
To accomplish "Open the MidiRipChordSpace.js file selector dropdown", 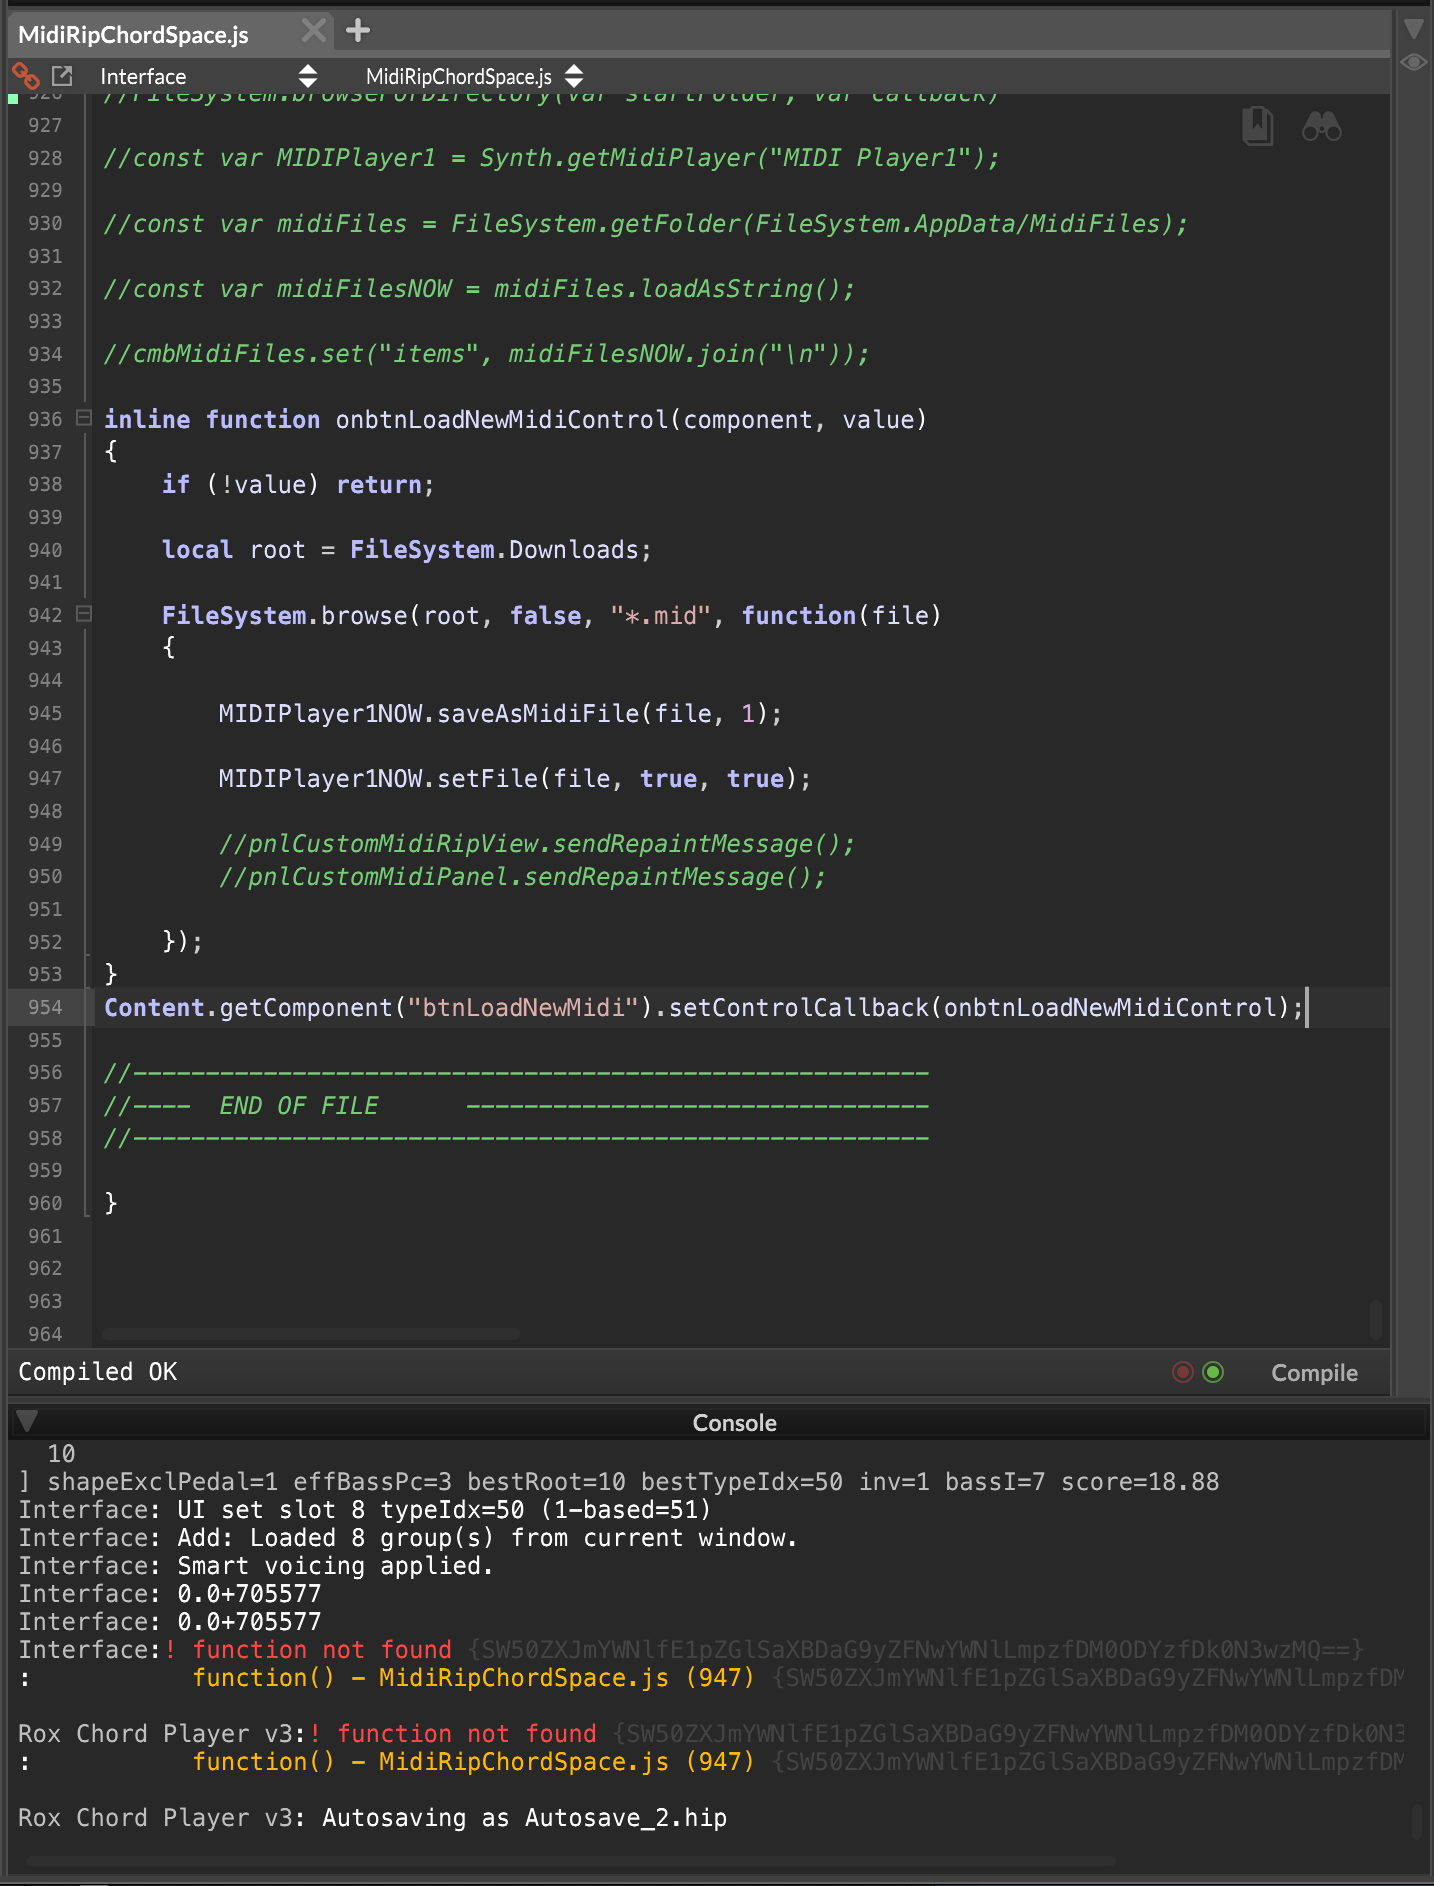I will coord(474,76).
